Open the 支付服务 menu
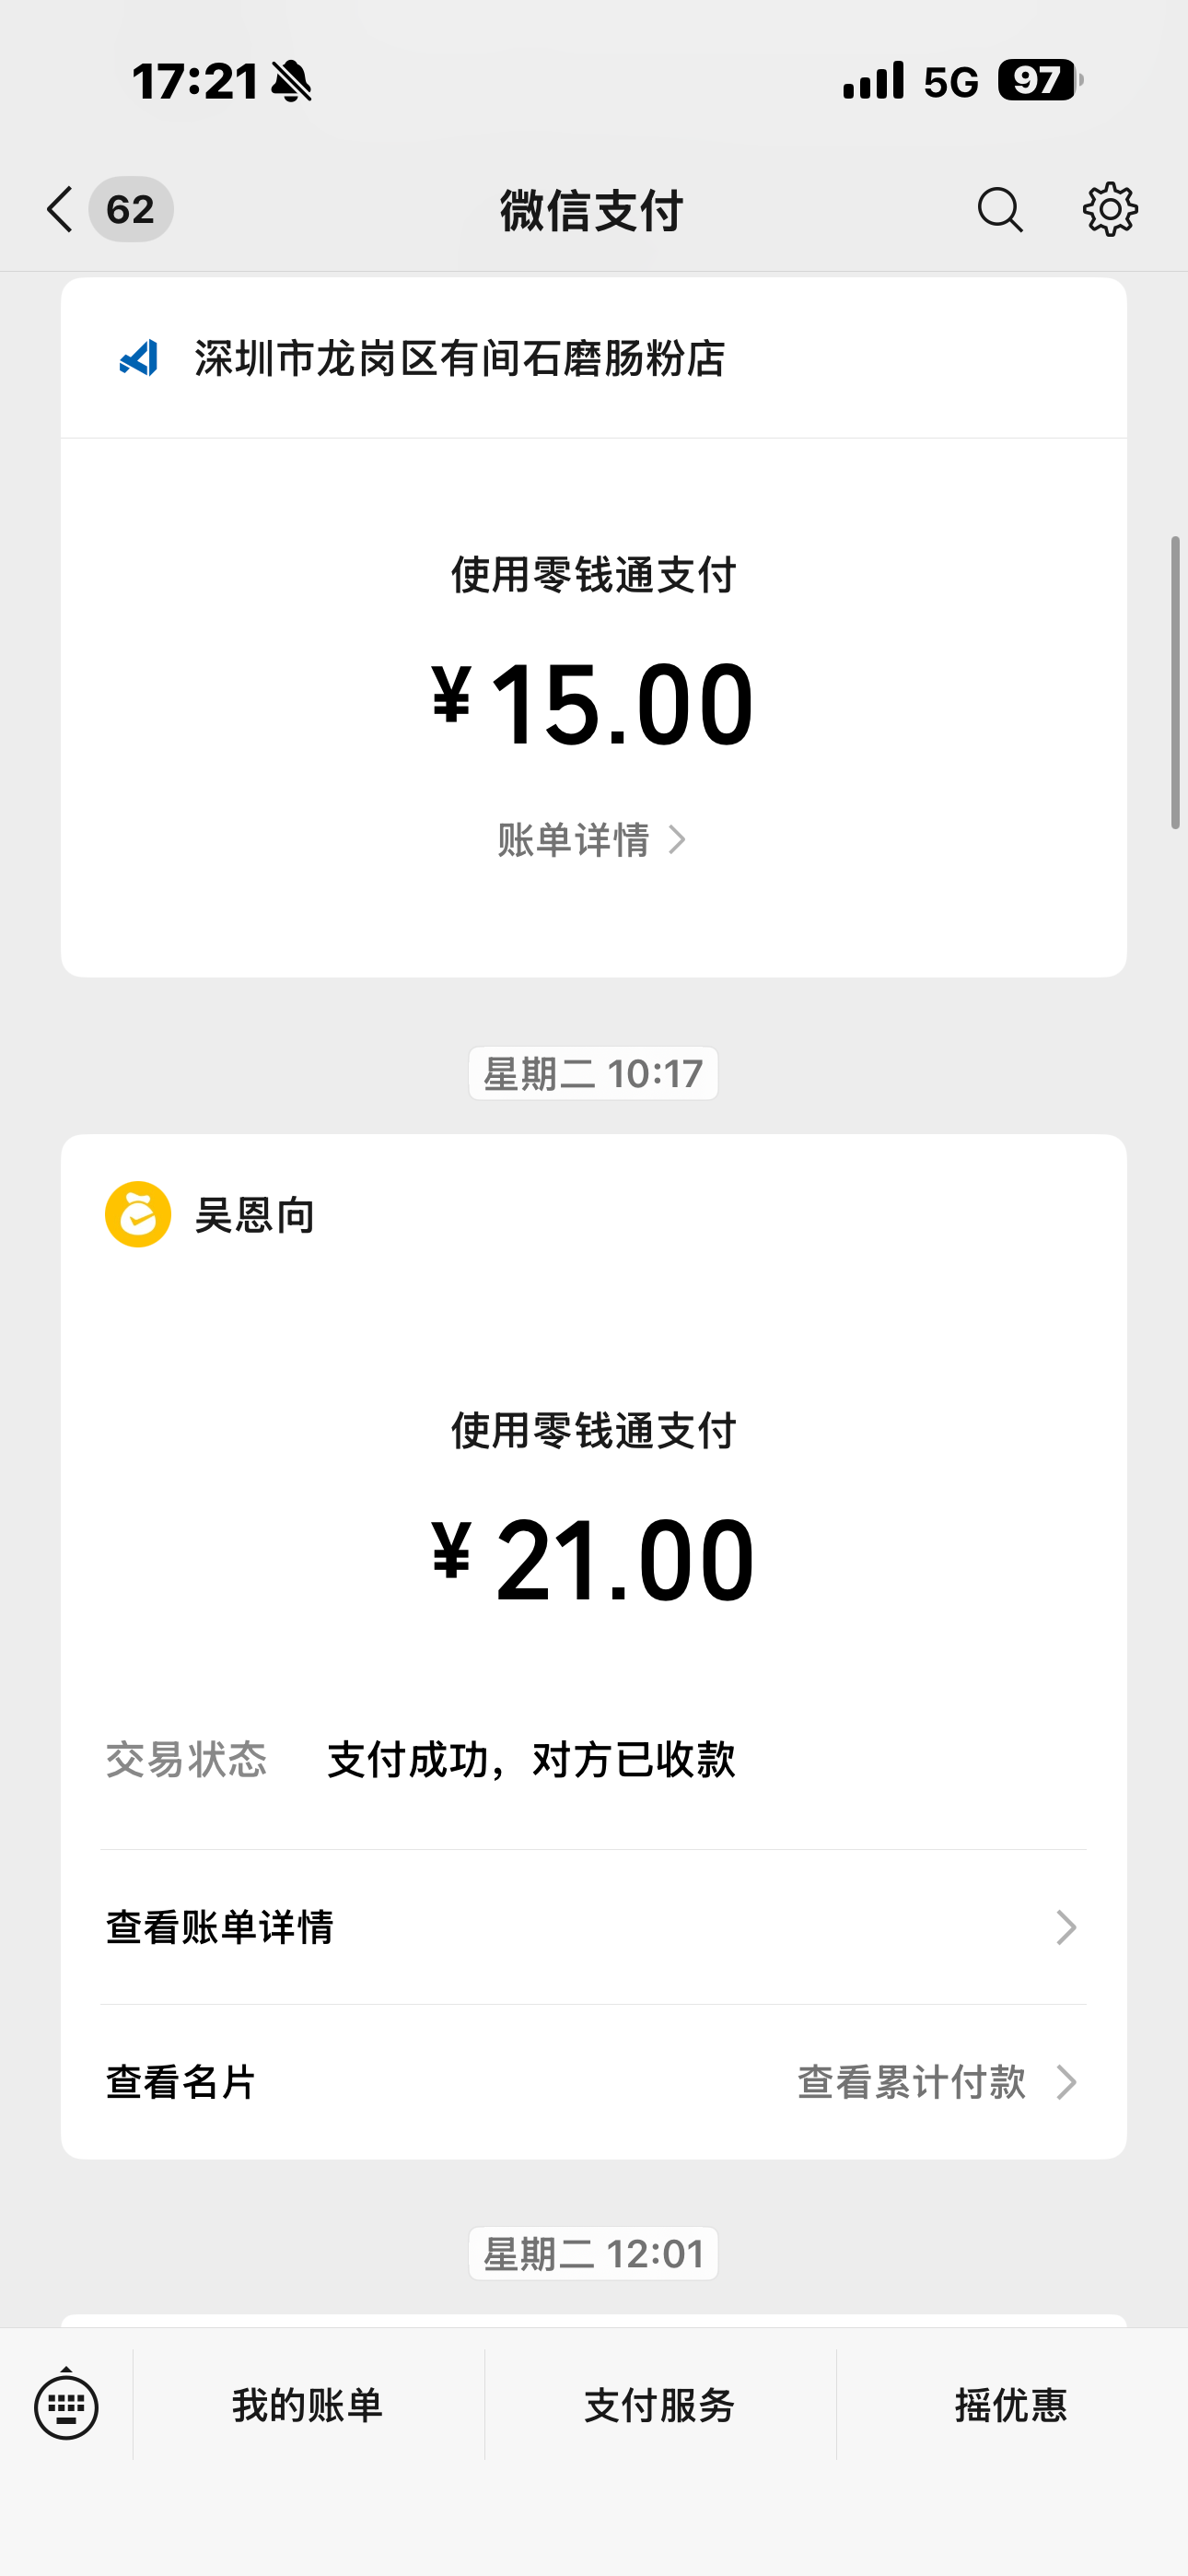The height and width of the screenshot is (2576, 1188). click(x=660, y=2405)
